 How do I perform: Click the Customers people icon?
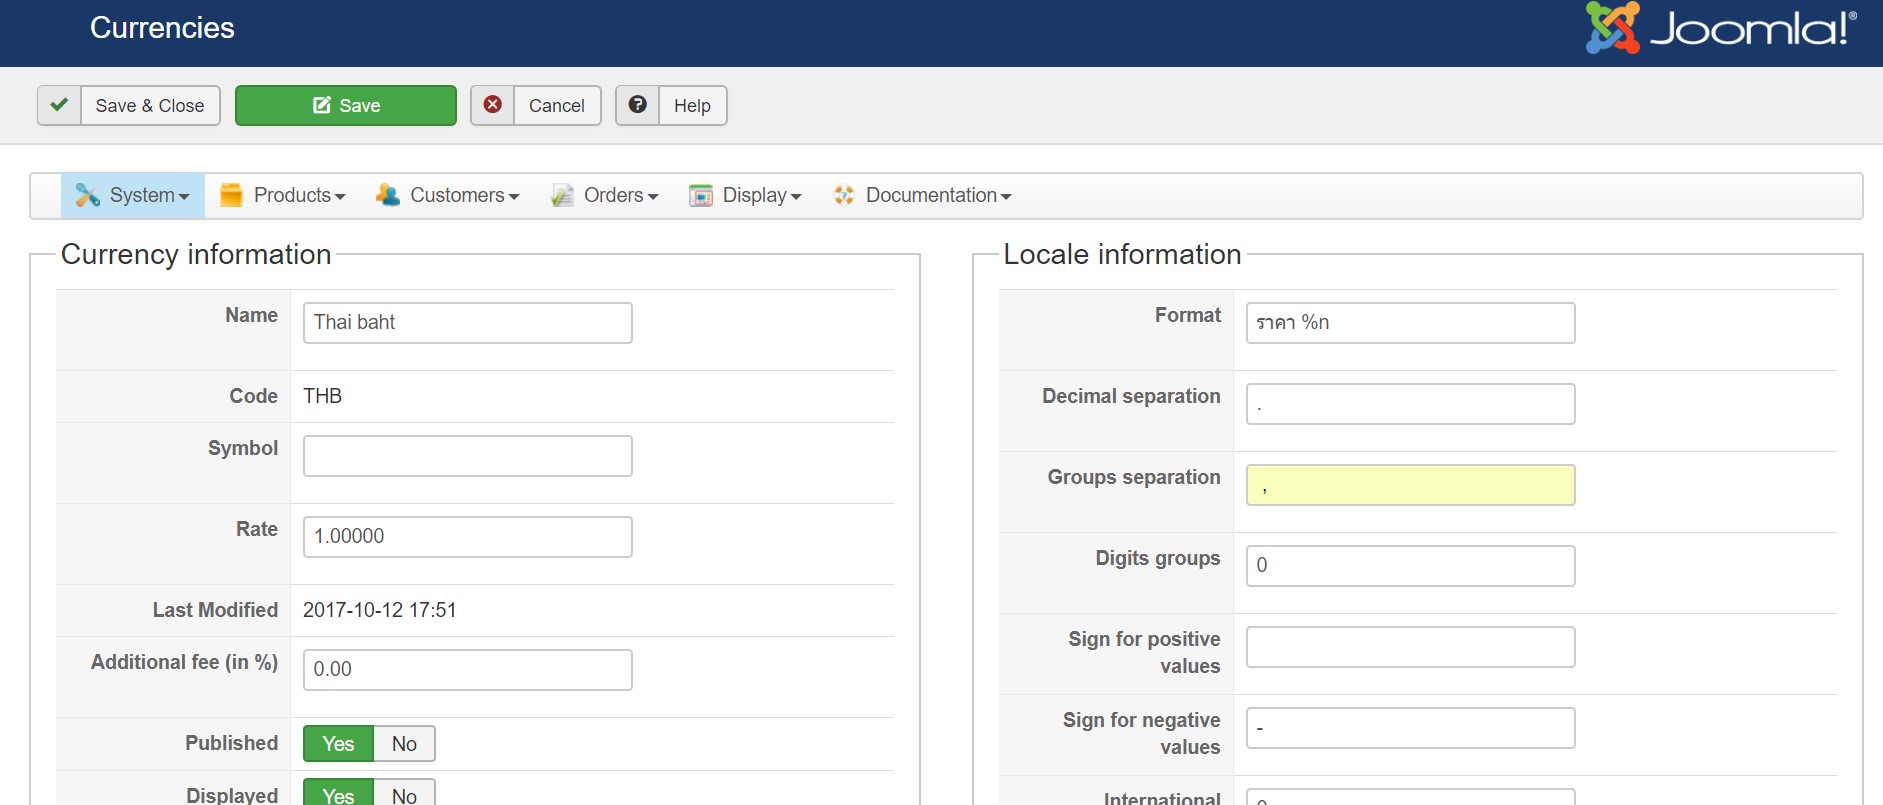click(x=388, y=196)
